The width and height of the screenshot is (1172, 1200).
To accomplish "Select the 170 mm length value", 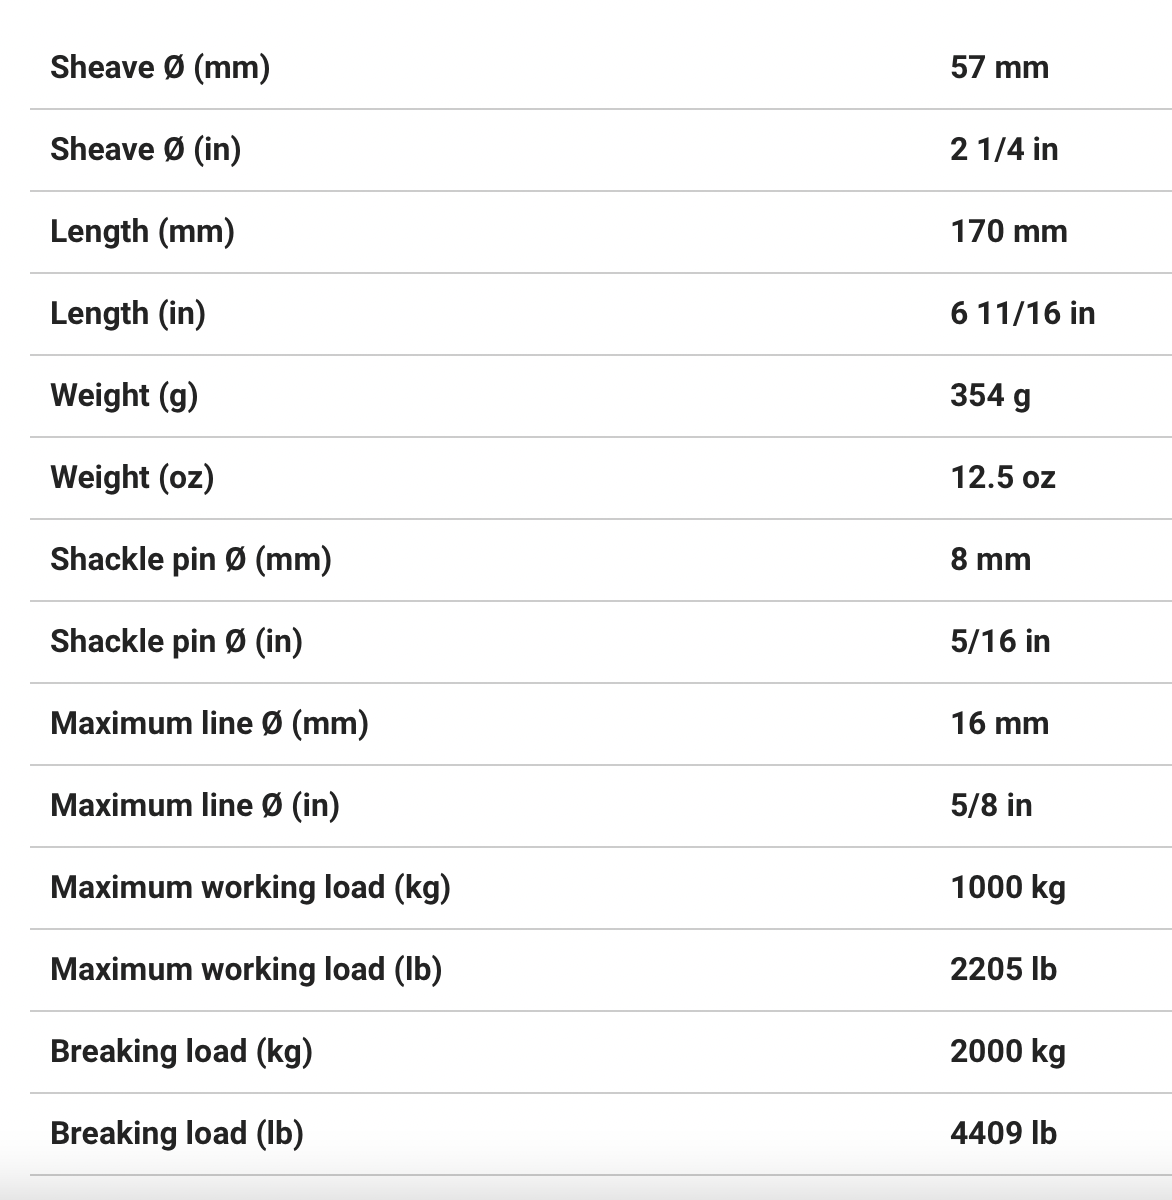I will pyautogui.click(x=1008, y=232).
